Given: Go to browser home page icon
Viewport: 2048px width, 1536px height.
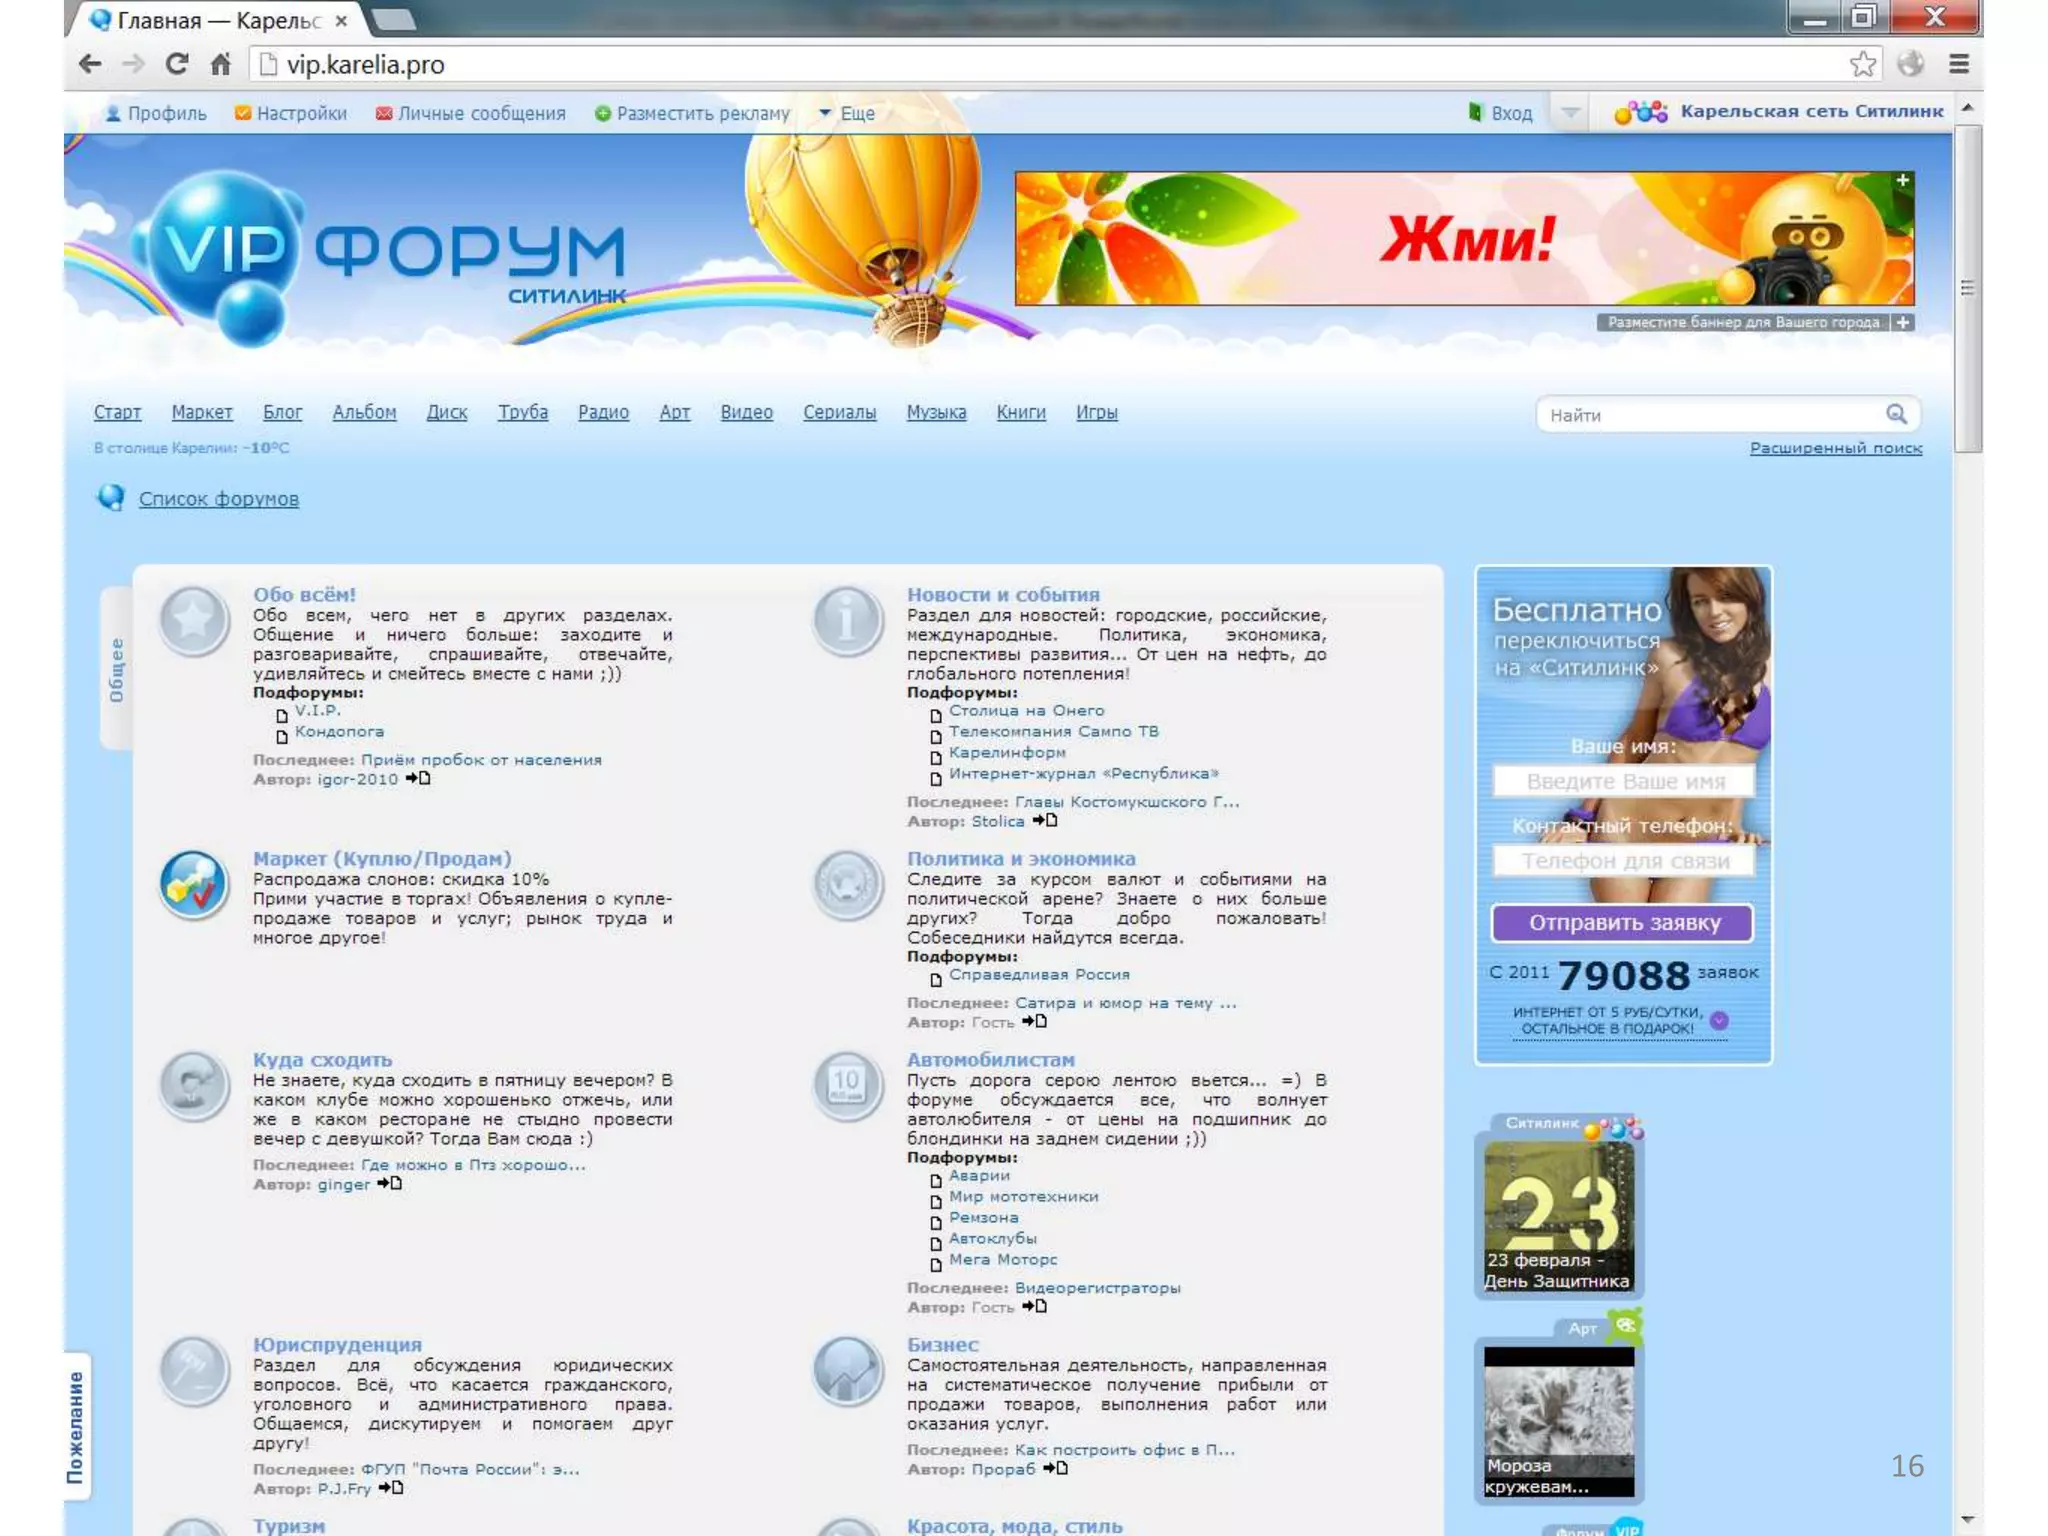Looking at the screenshot, I should (x=221, y=64).
